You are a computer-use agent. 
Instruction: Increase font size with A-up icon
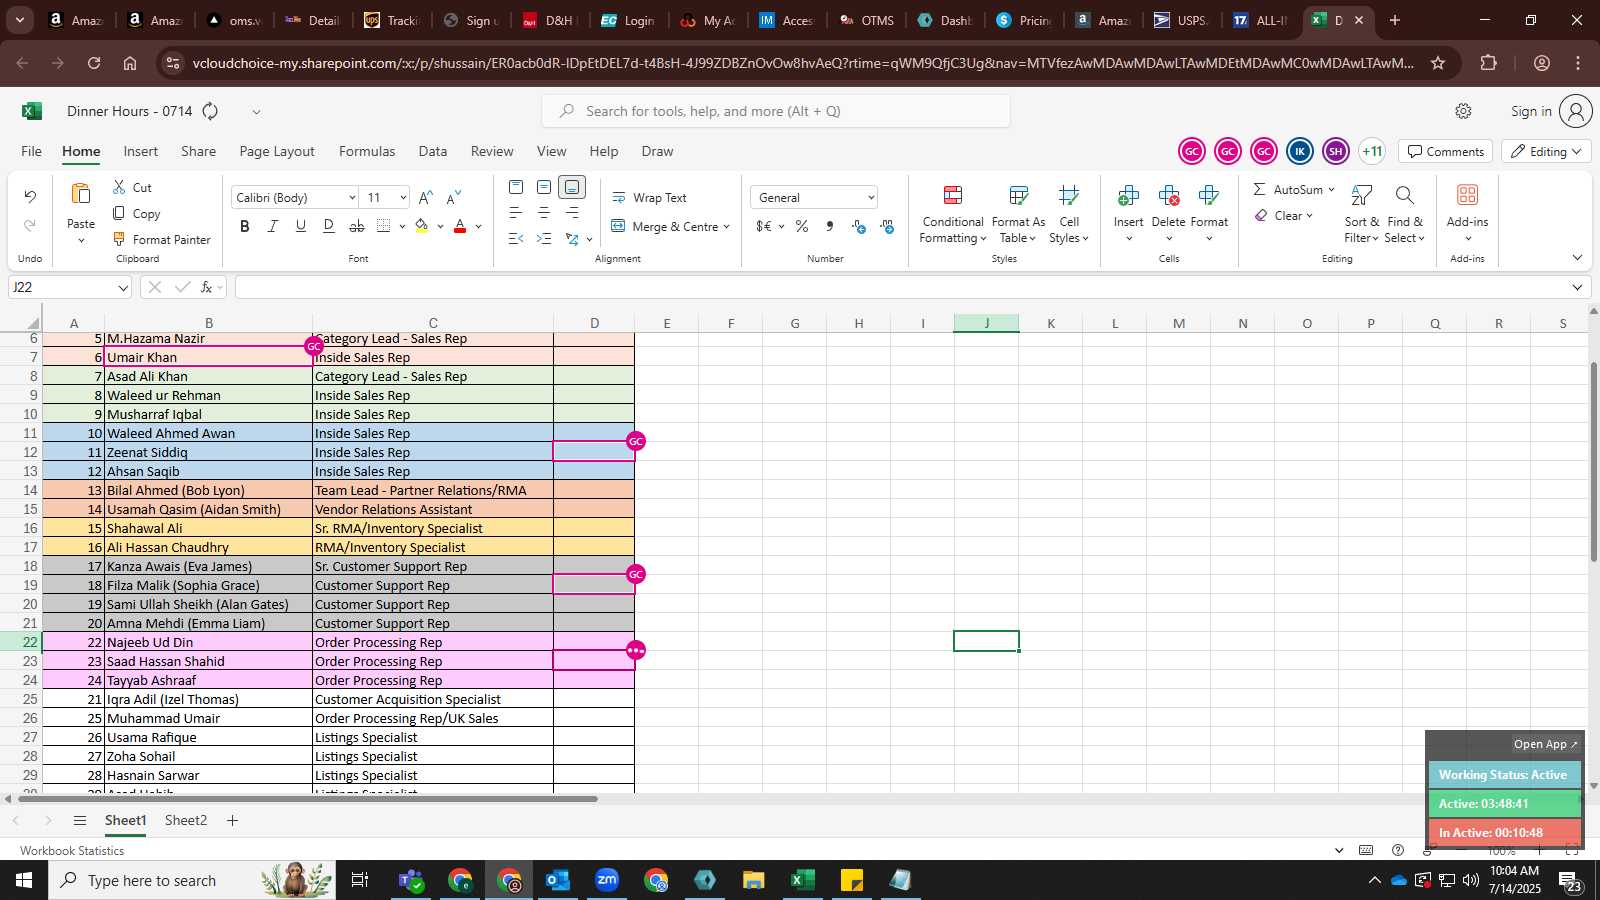pos(426,197)
